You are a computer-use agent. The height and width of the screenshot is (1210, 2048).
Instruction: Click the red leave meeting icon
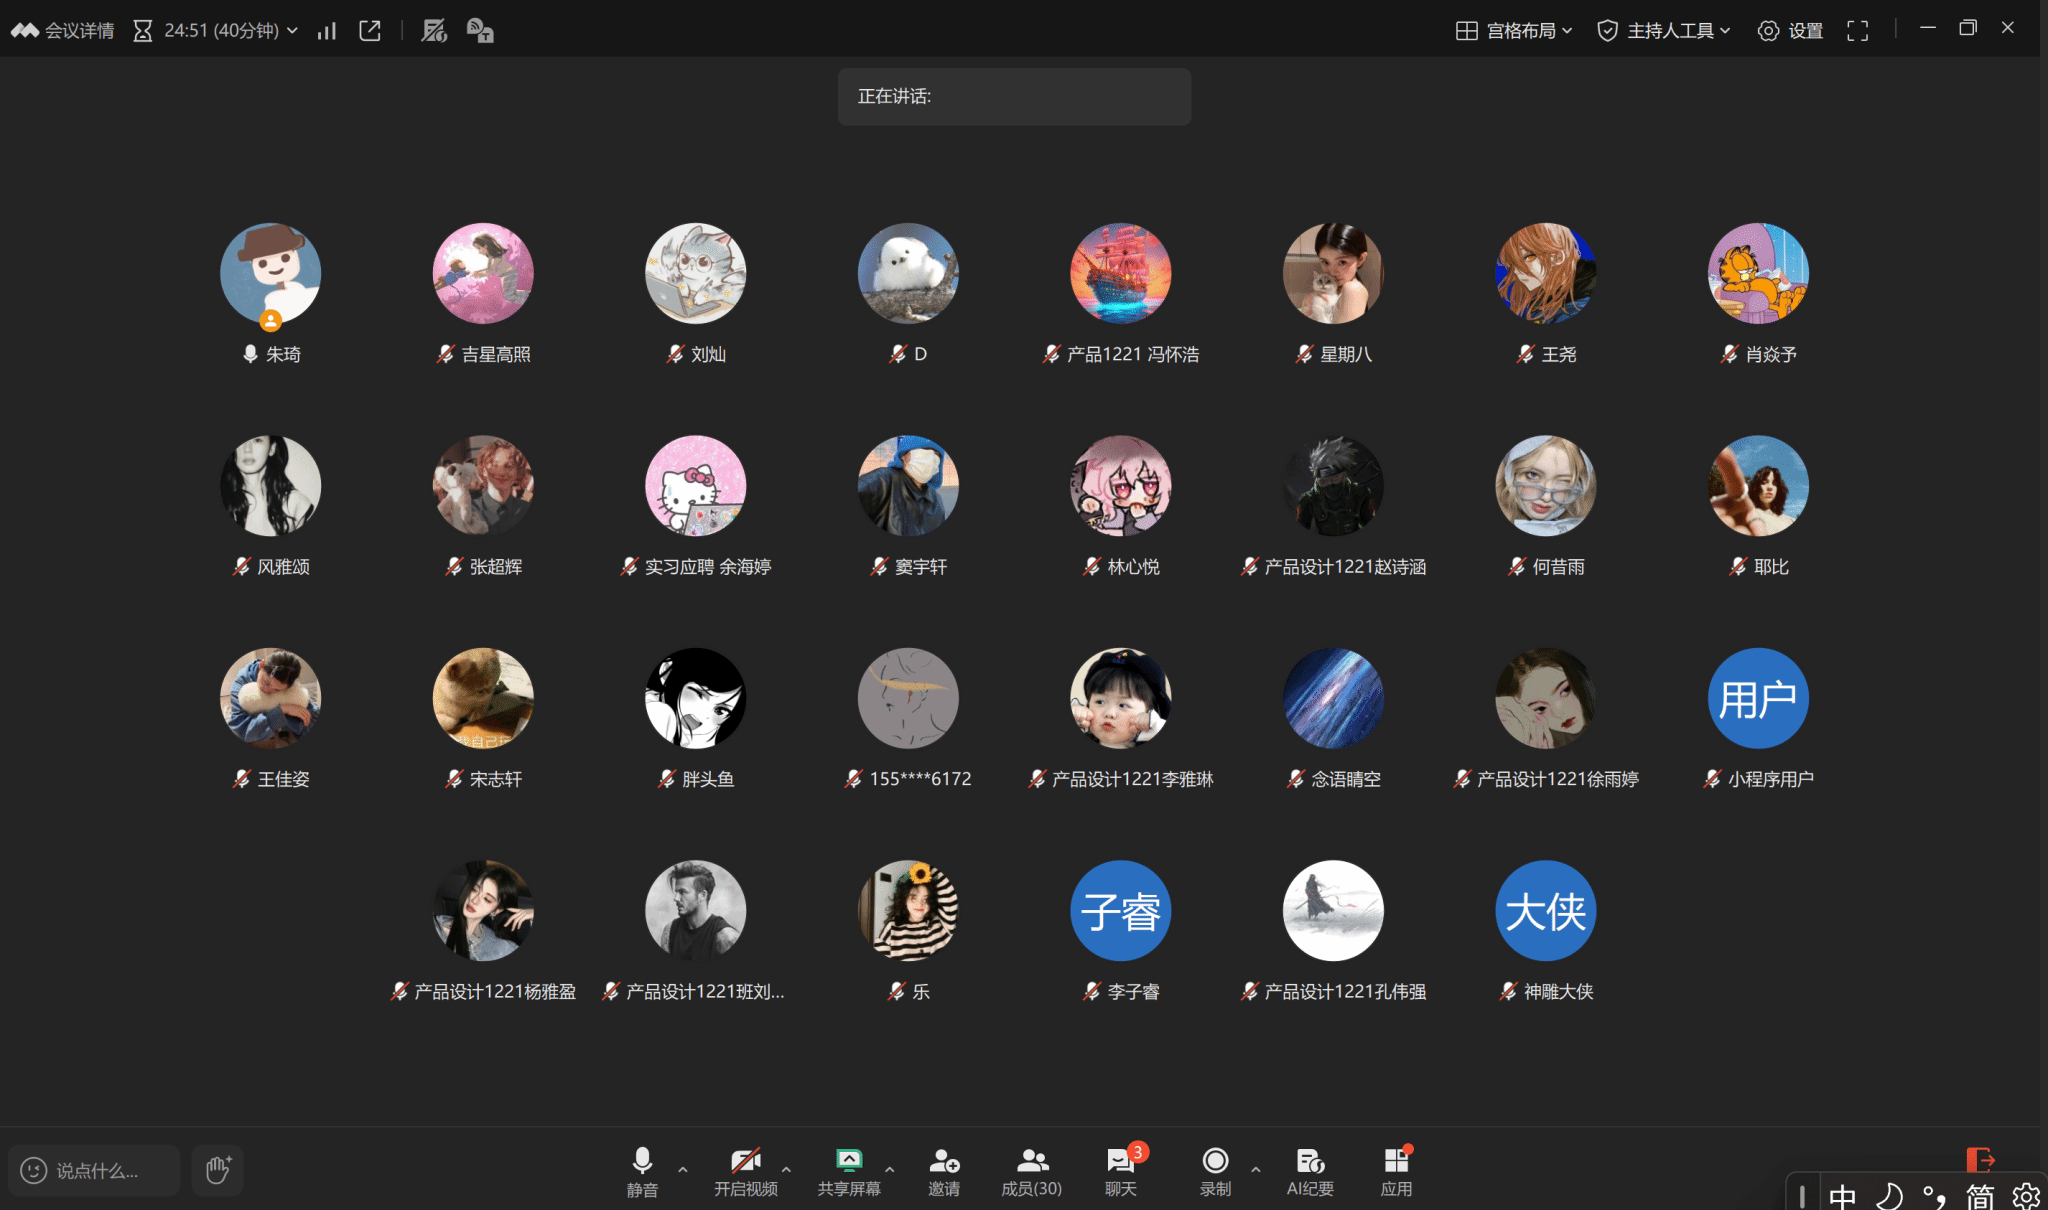pyautogui.click(x=1980, y=1159)
